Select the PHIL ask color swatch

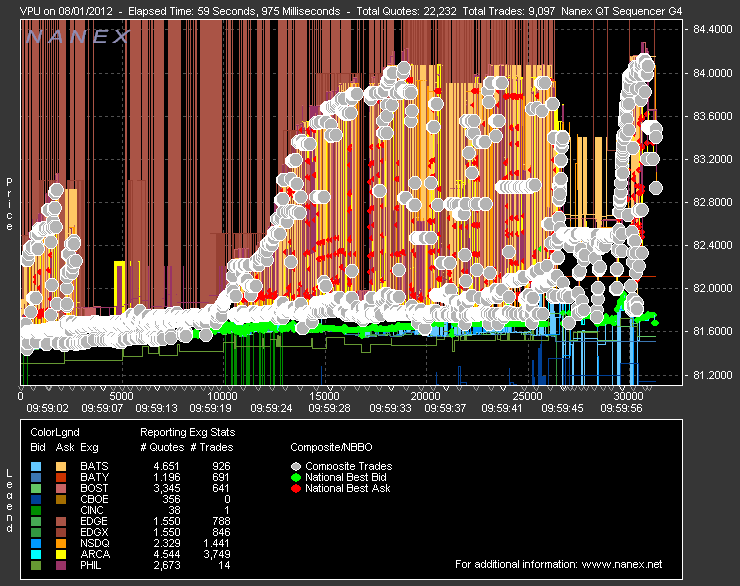(x=61, y=565)
